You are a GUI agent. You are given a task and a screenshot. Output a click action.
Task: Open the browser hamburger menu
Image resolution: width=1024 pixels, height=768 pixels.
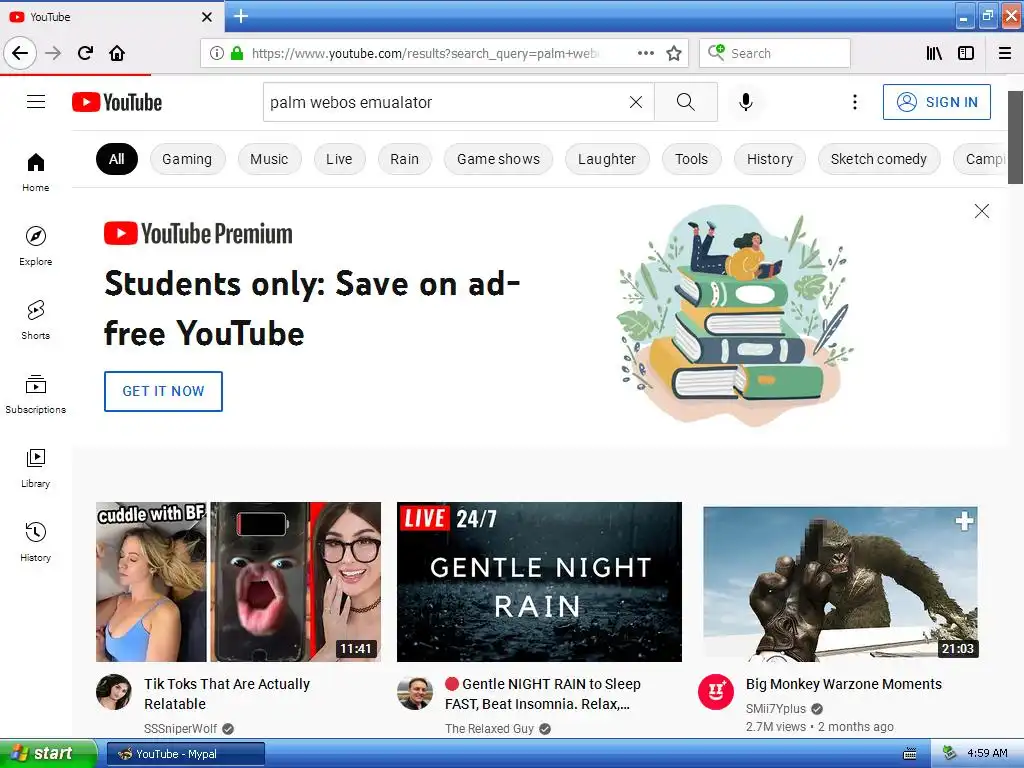click(1005, 53)
